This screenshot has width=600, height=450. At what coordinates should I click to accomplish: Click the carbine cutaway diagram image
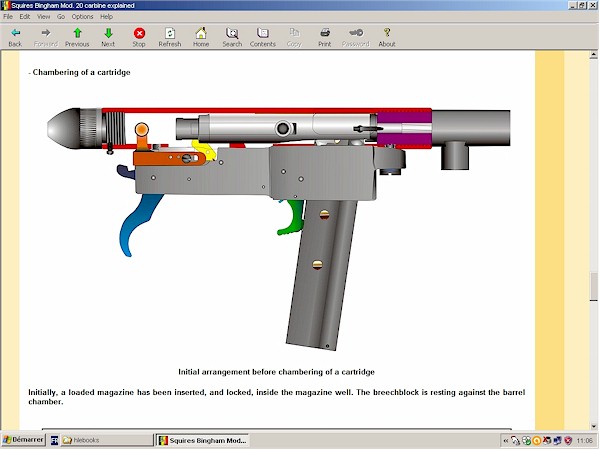click(x=279, y=229)
